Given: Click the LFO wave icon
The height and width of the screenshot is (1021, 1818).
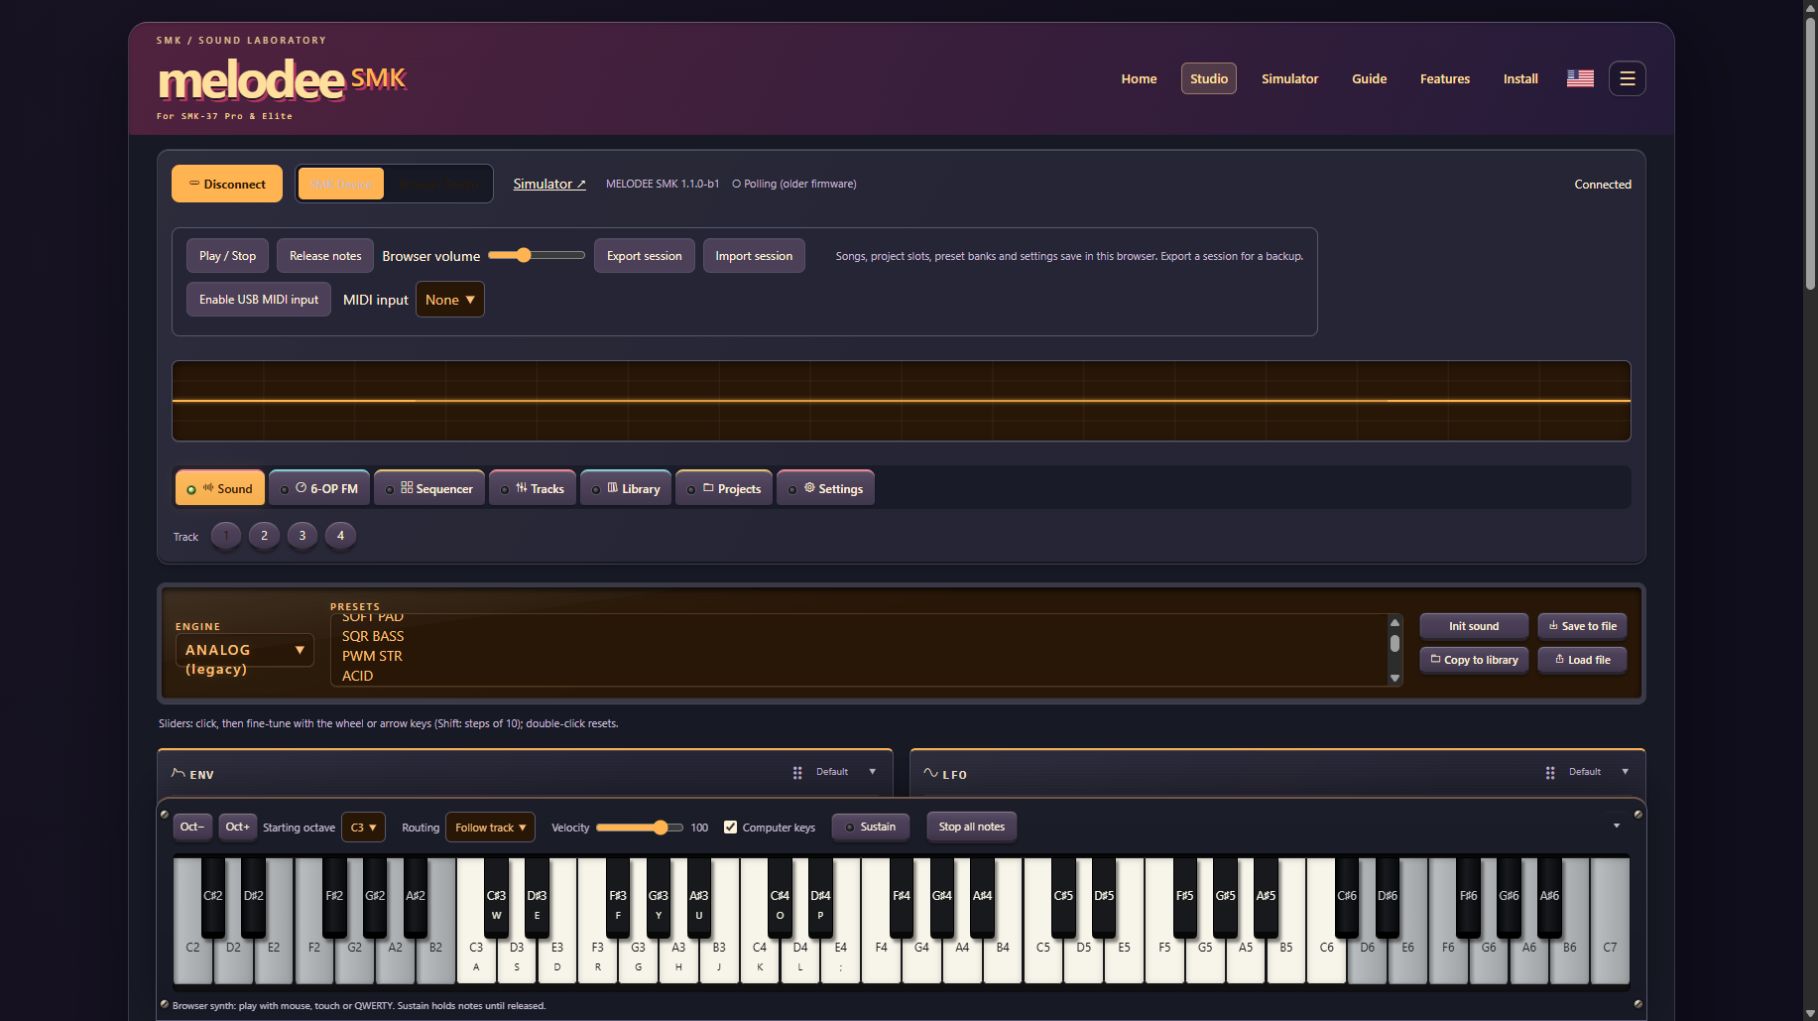Looking at the screenshot, I should tap(930, 773).
